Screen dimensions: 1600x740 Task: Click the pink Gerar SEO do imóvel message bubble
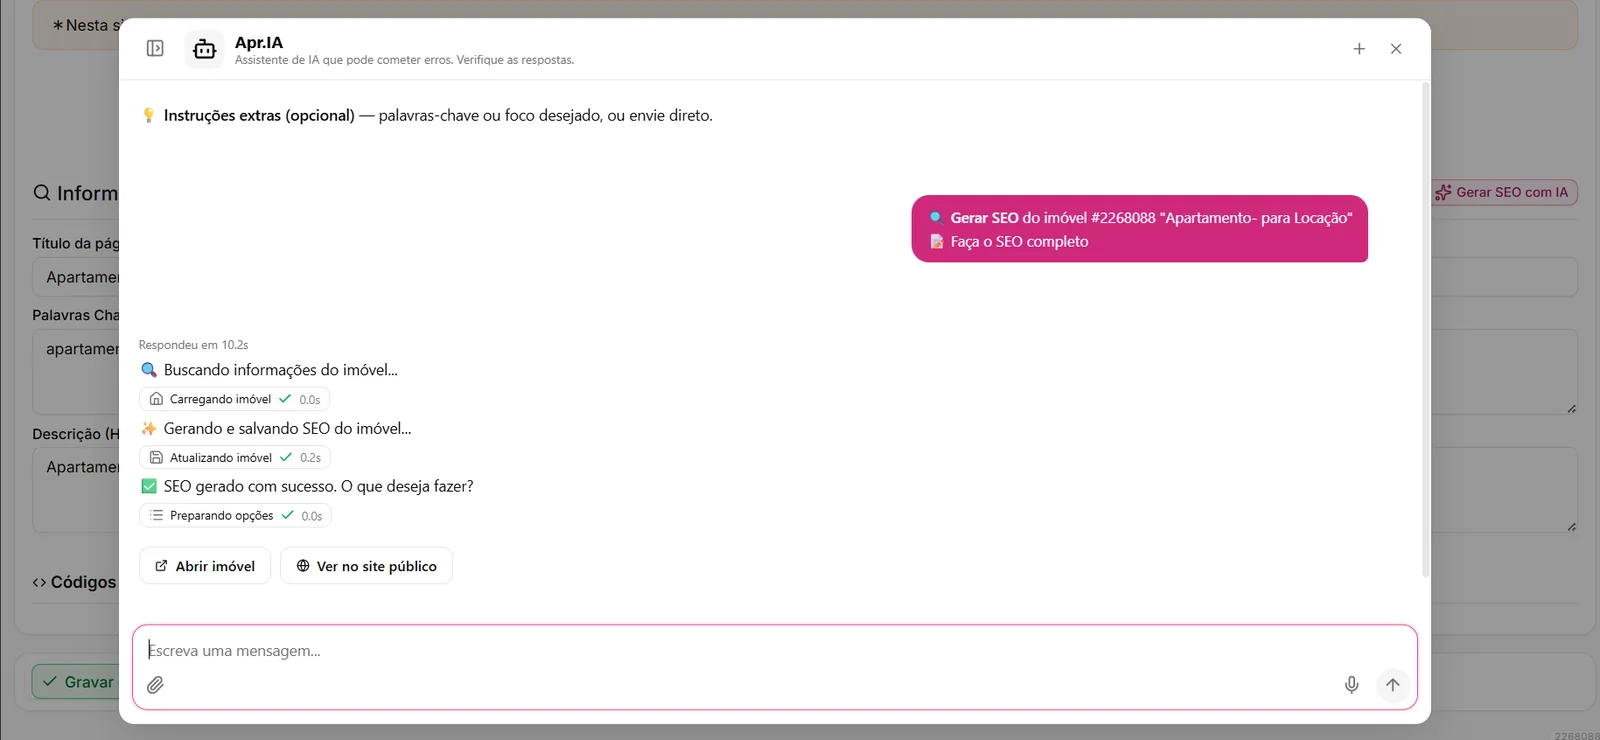point(1139,229)
